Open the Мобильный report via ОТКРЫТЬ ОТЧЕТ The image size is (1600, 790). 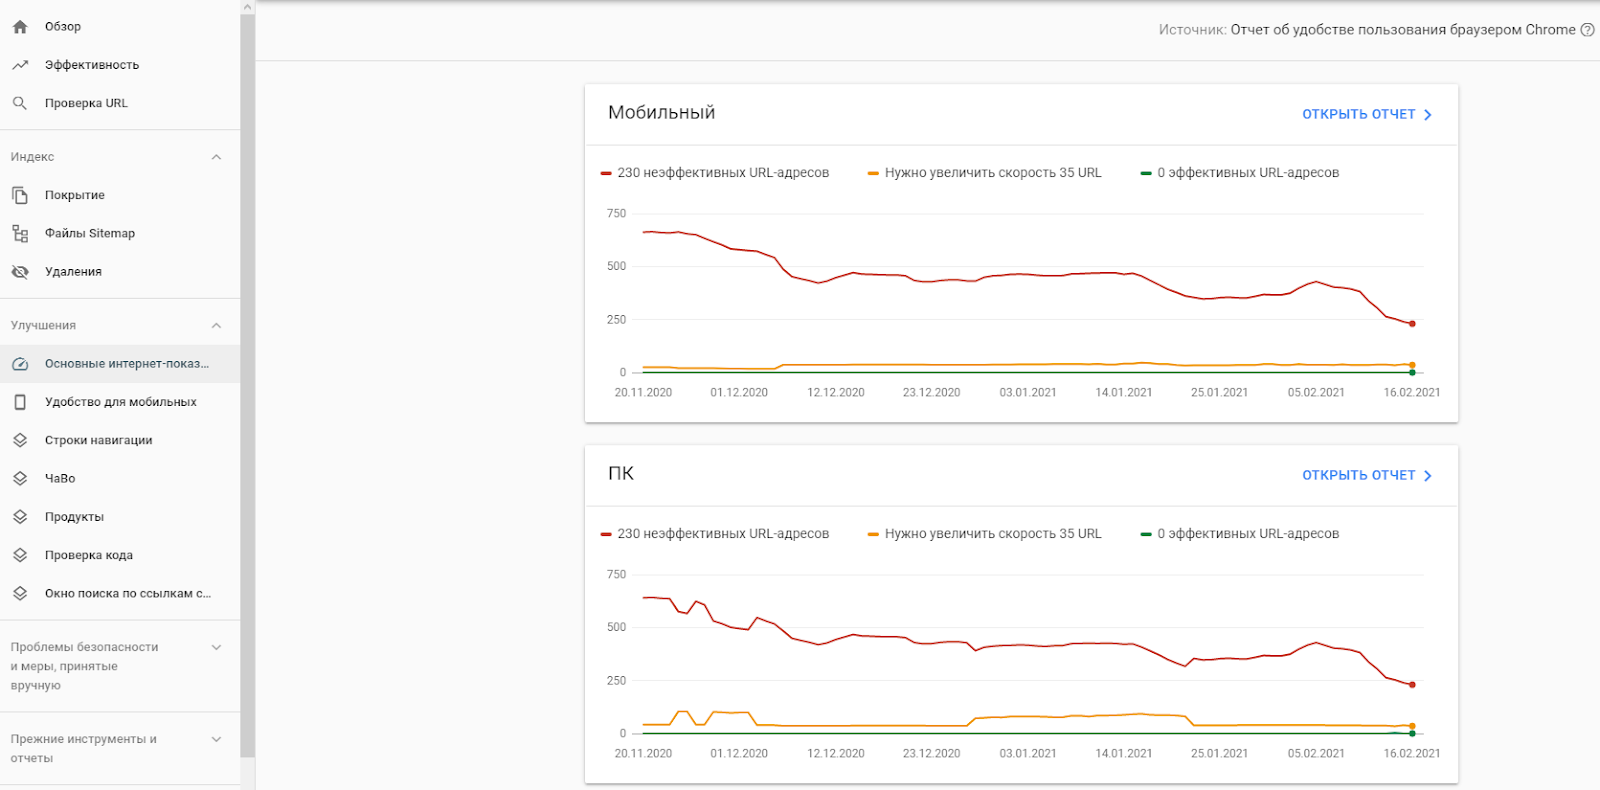click(x=1366, y=115)
